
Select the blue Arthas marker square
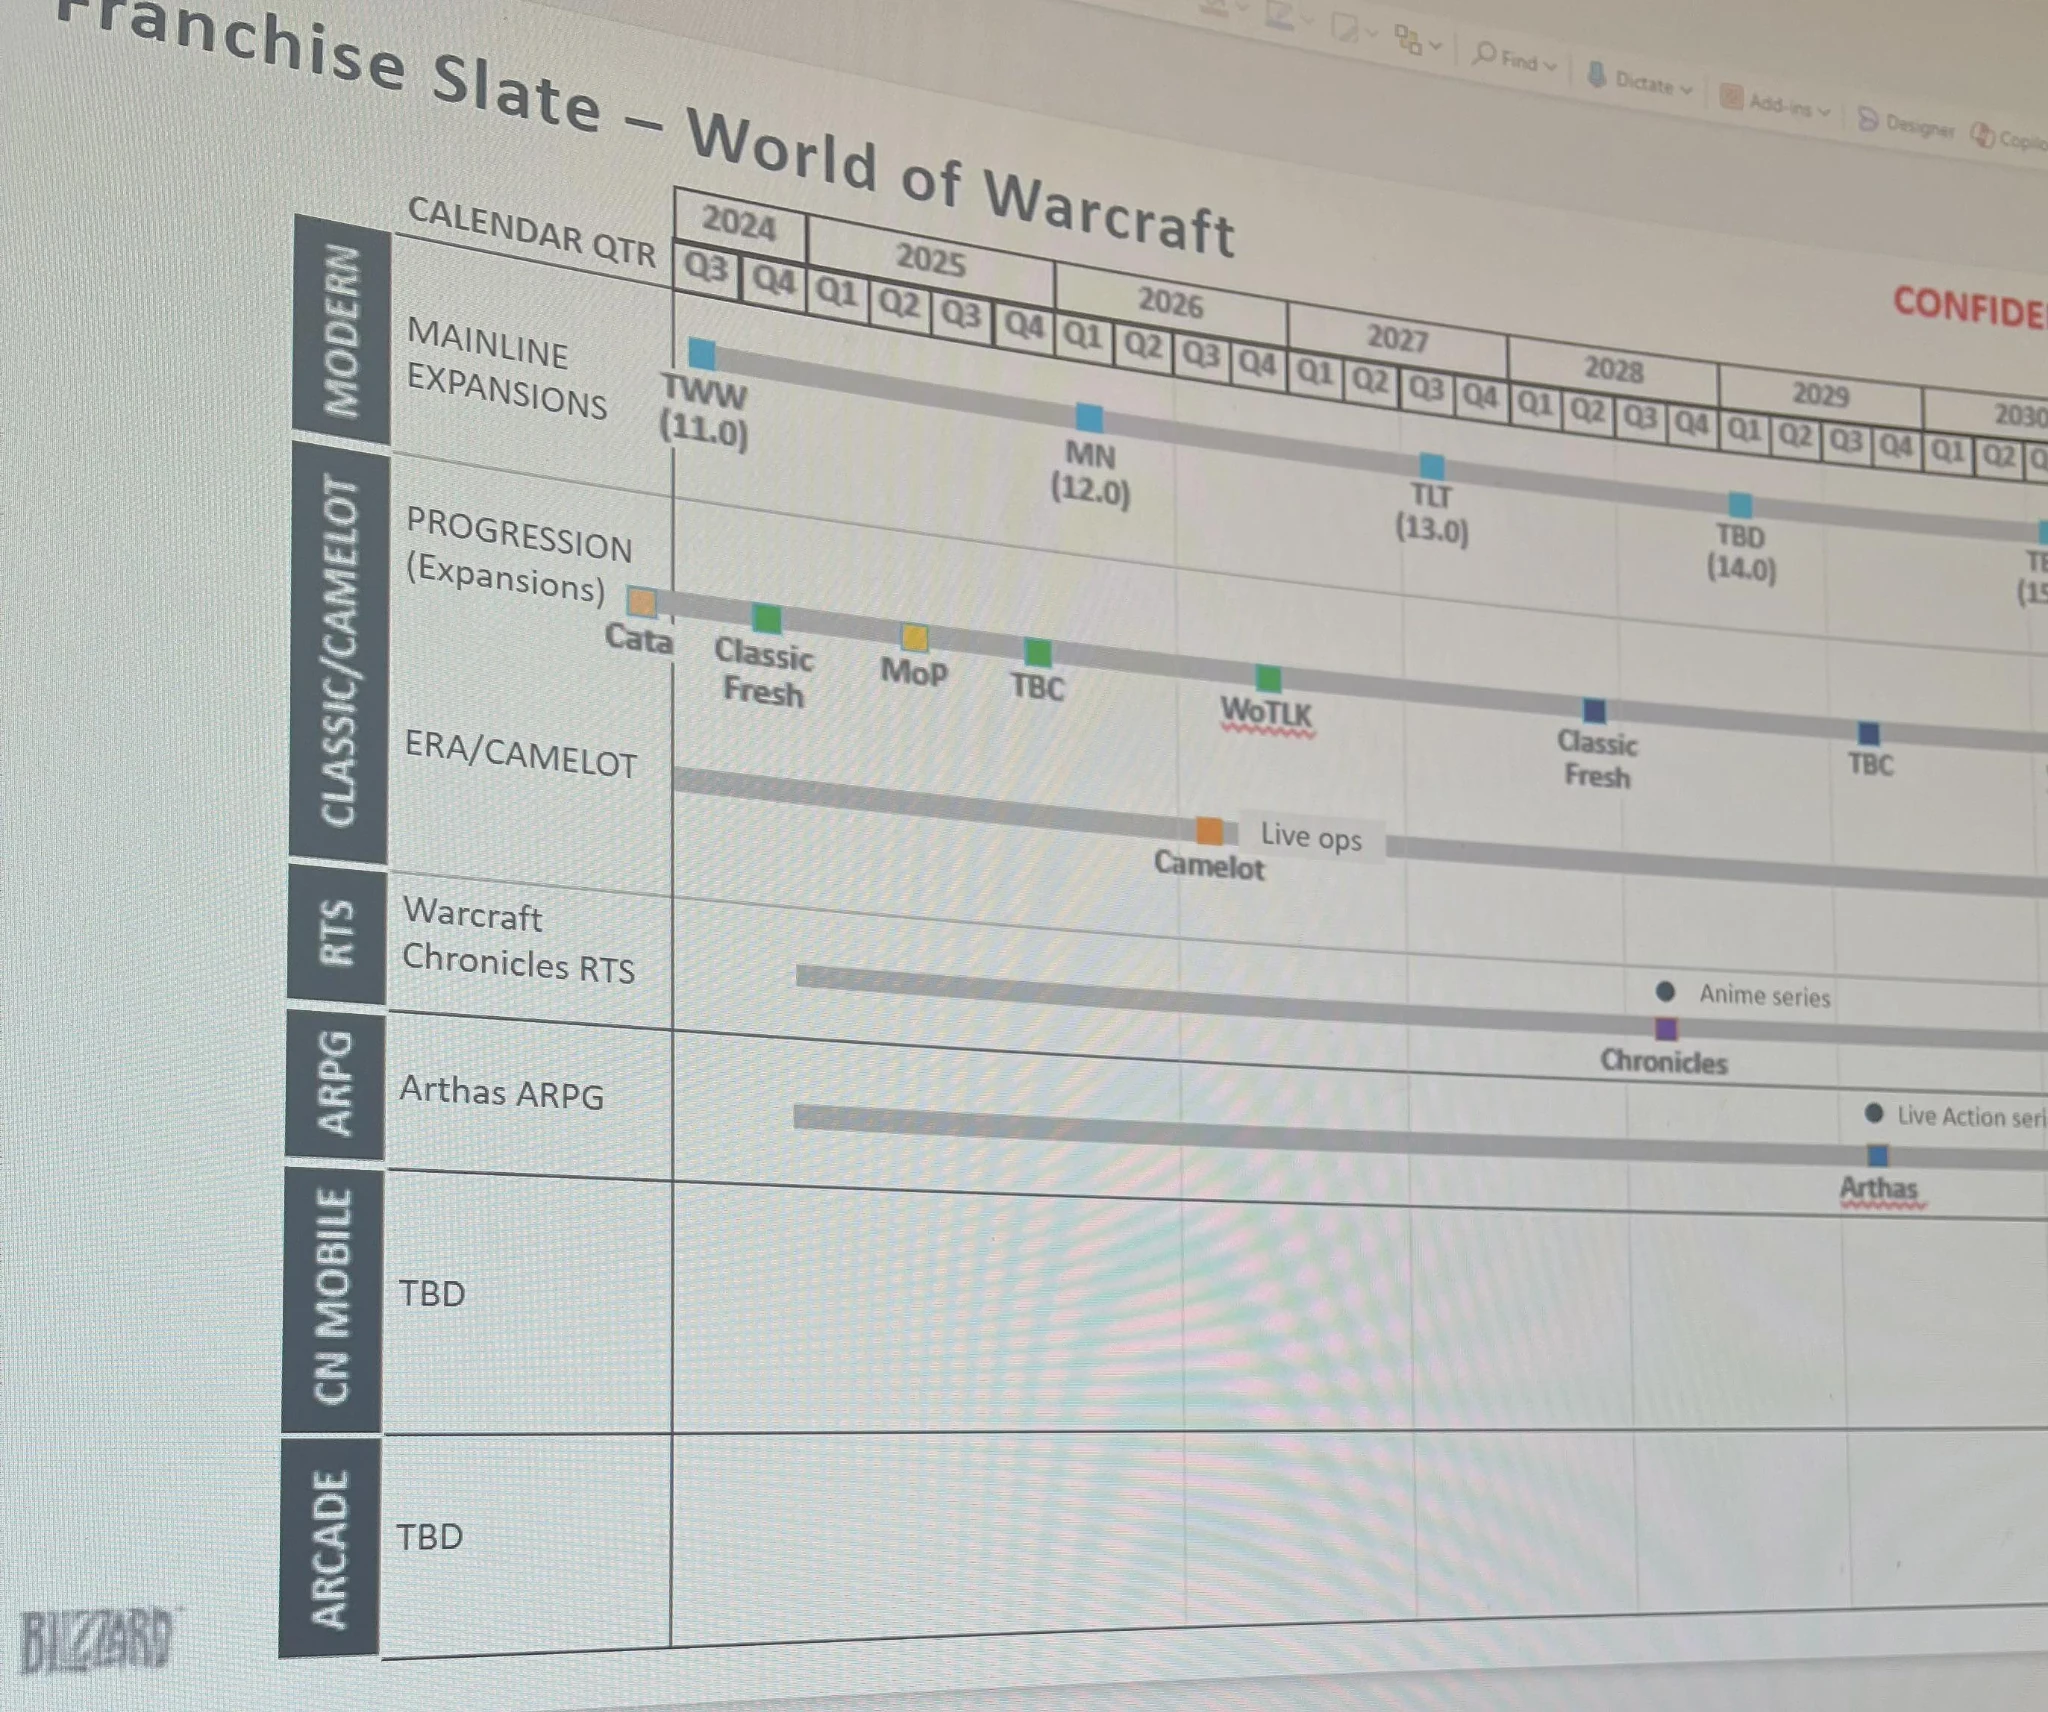coord(1877,1155)
